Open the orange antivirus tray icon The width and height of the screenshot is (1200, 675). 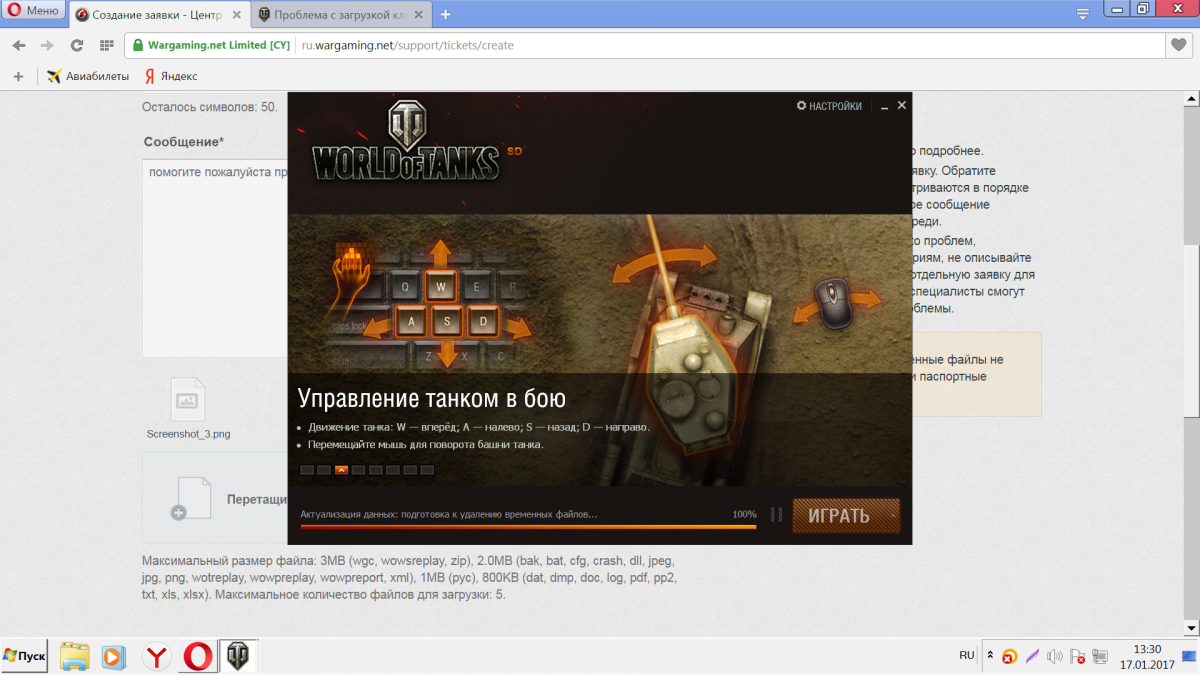coord(1010,657)
